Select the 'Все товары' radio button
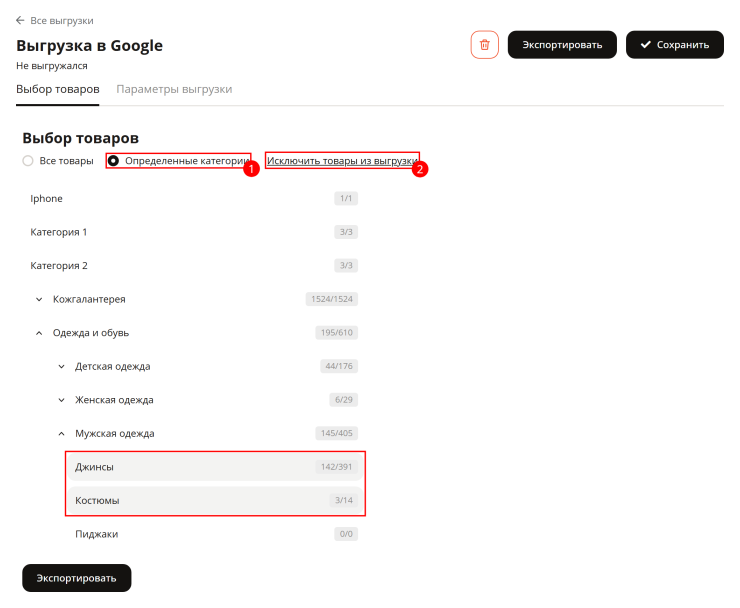740x608 pixels. [x=28, y=161]
